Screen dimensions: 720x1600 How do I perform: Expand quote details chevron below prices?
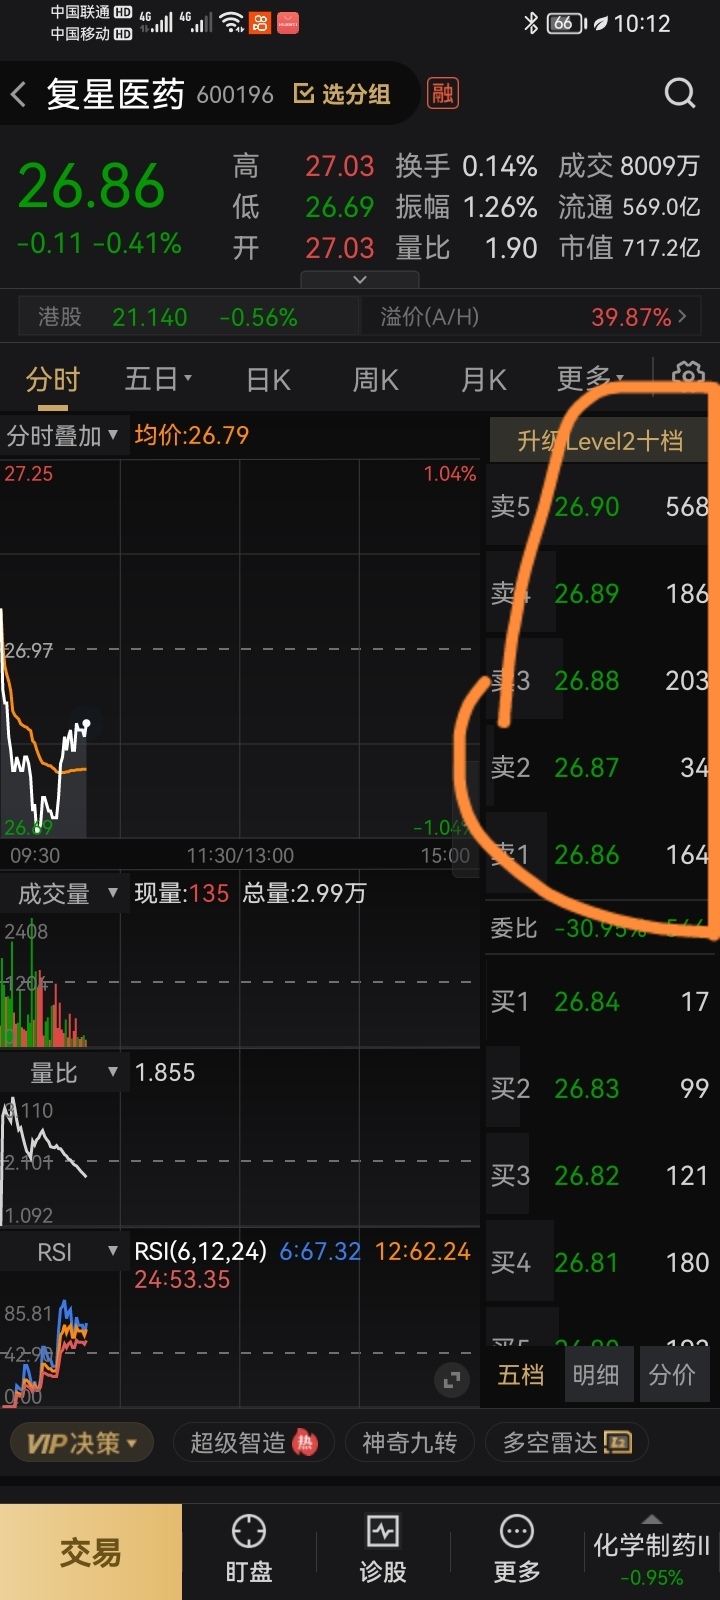[x=360, y=280]
